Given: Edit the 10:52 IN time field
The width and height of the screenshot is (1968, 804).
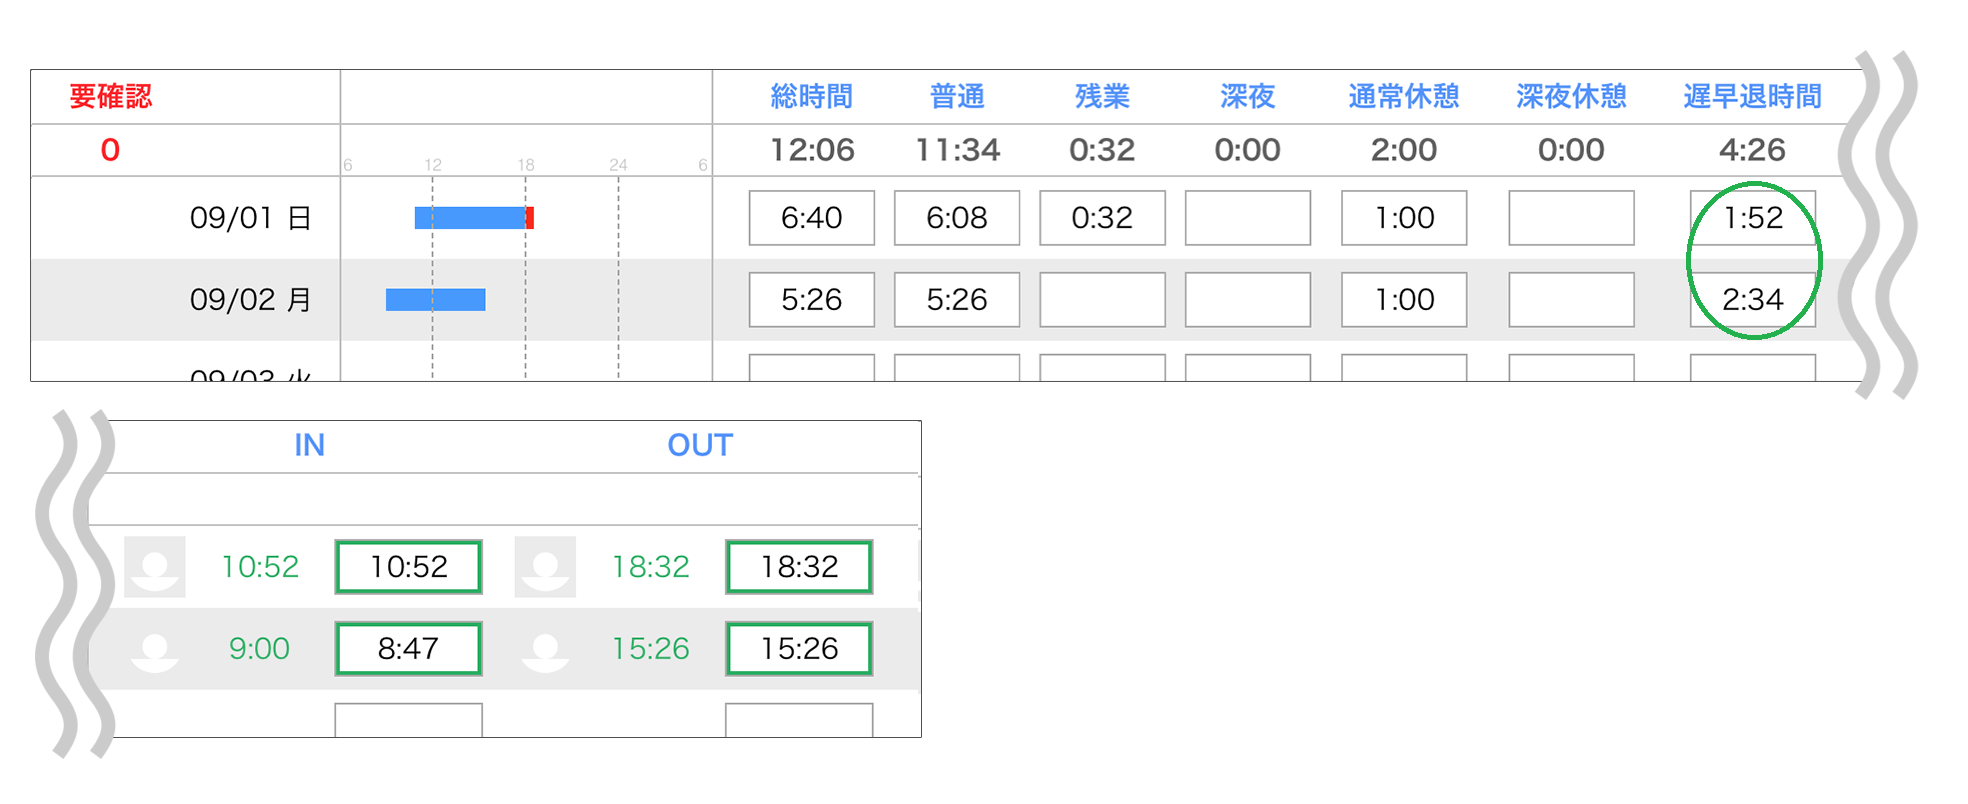Looking at the screenshot, I should tap(409, 567).
